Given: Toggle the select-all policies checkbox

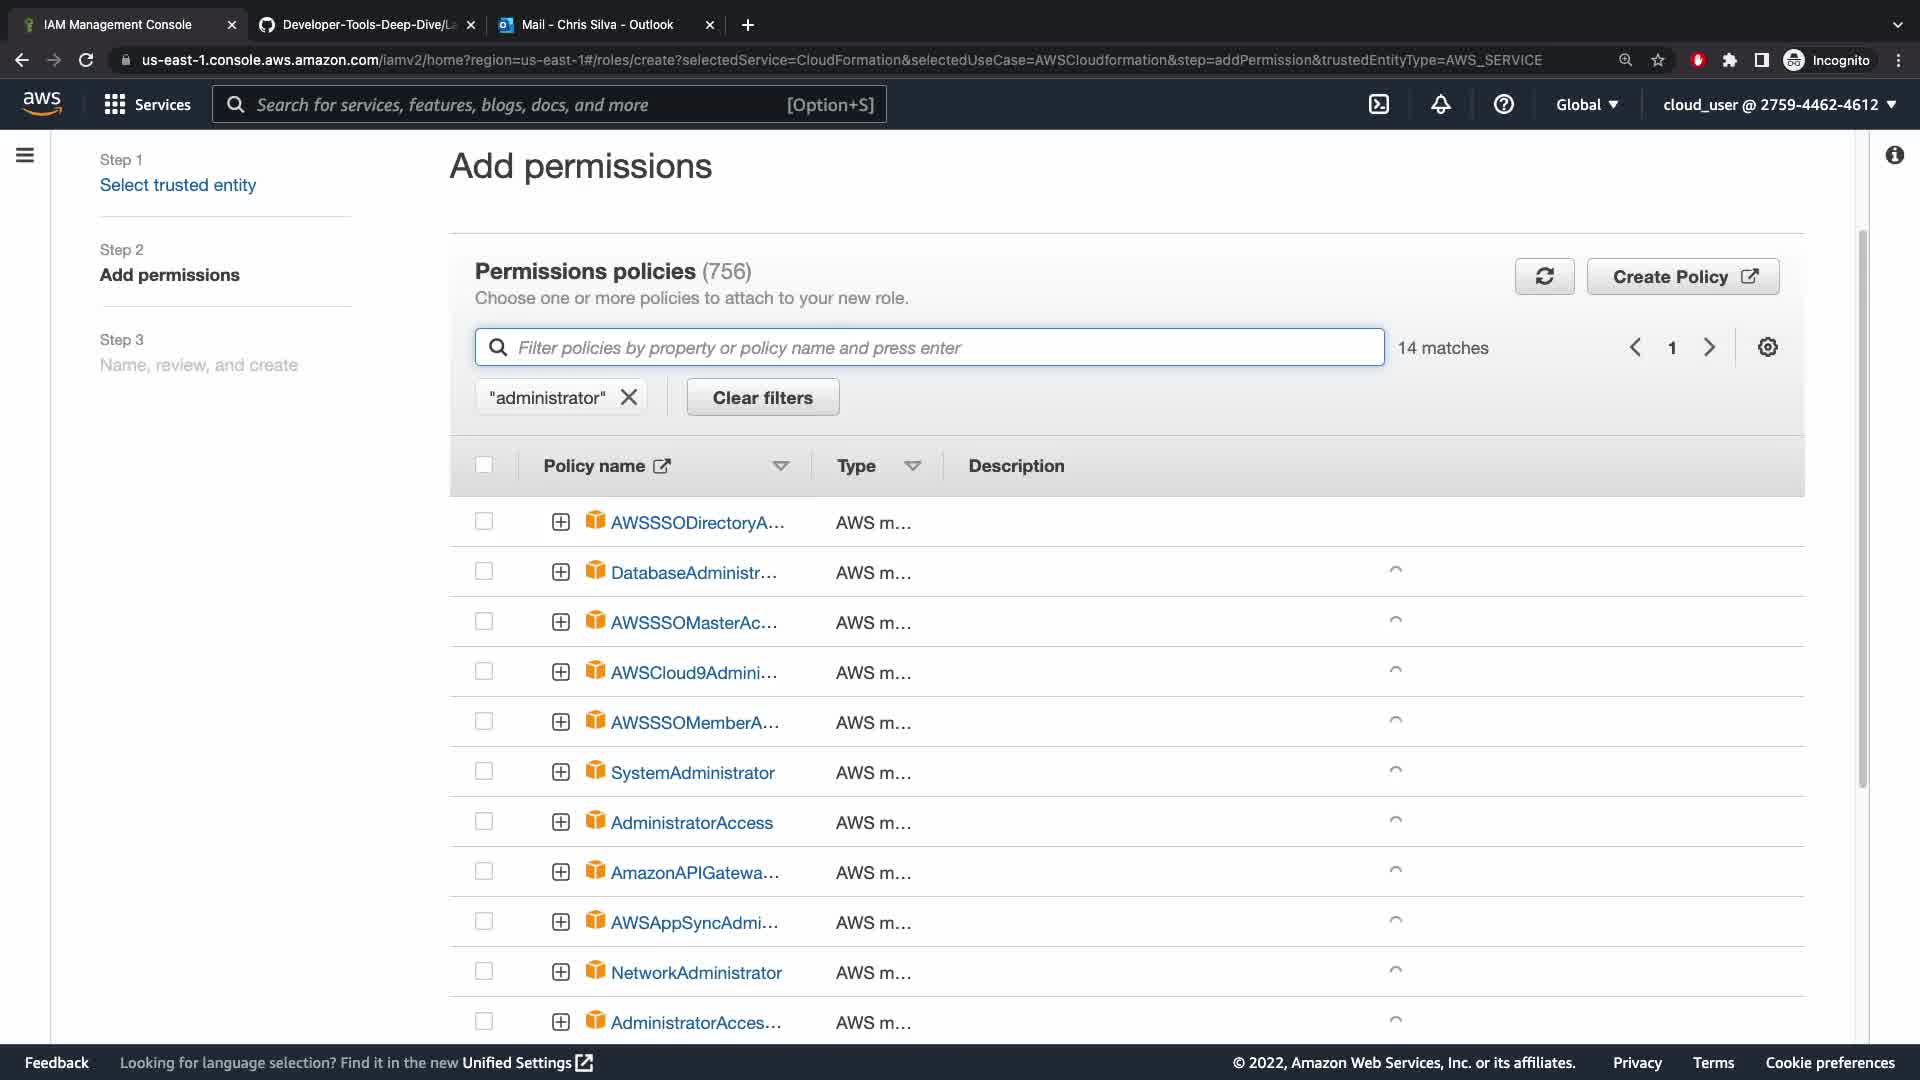Looking at the screenshot, I should coord(484,465).
